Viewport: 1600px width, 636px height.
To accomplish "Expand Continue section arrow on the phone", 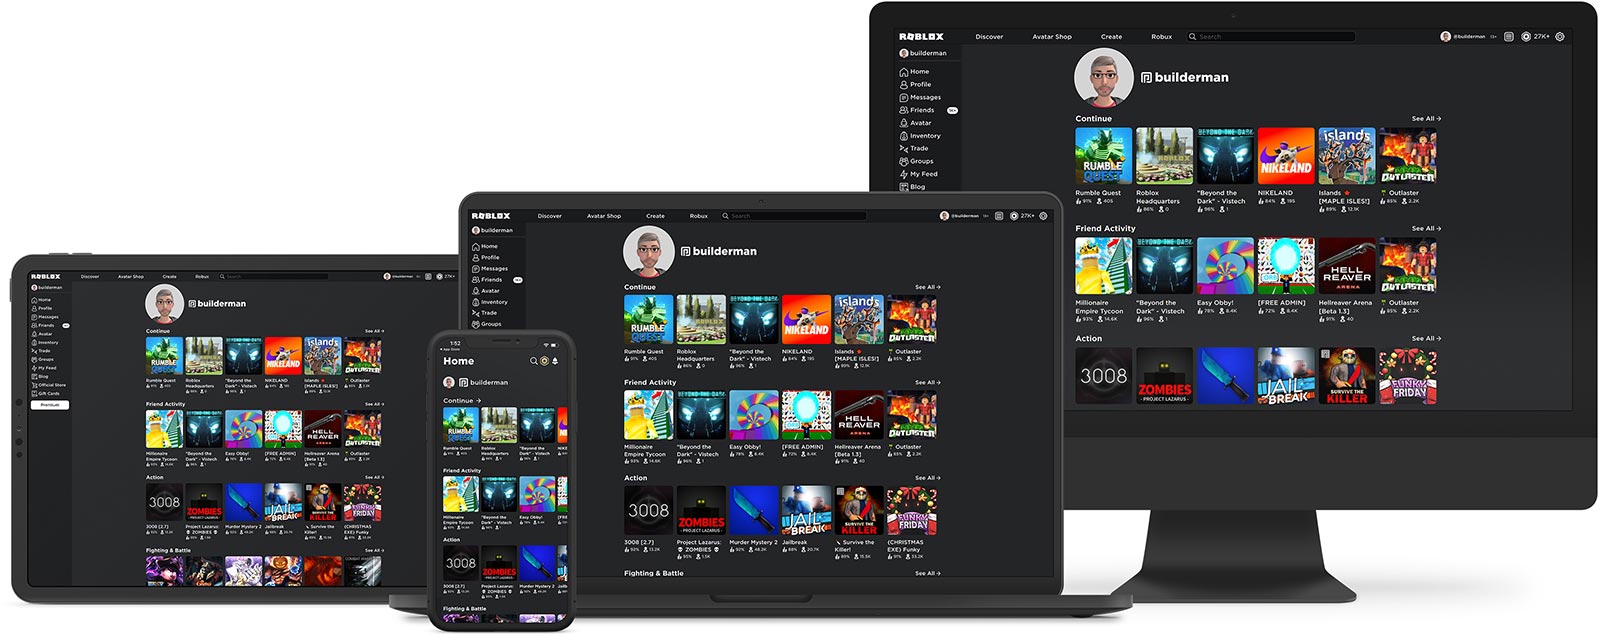I will point(478,401).
